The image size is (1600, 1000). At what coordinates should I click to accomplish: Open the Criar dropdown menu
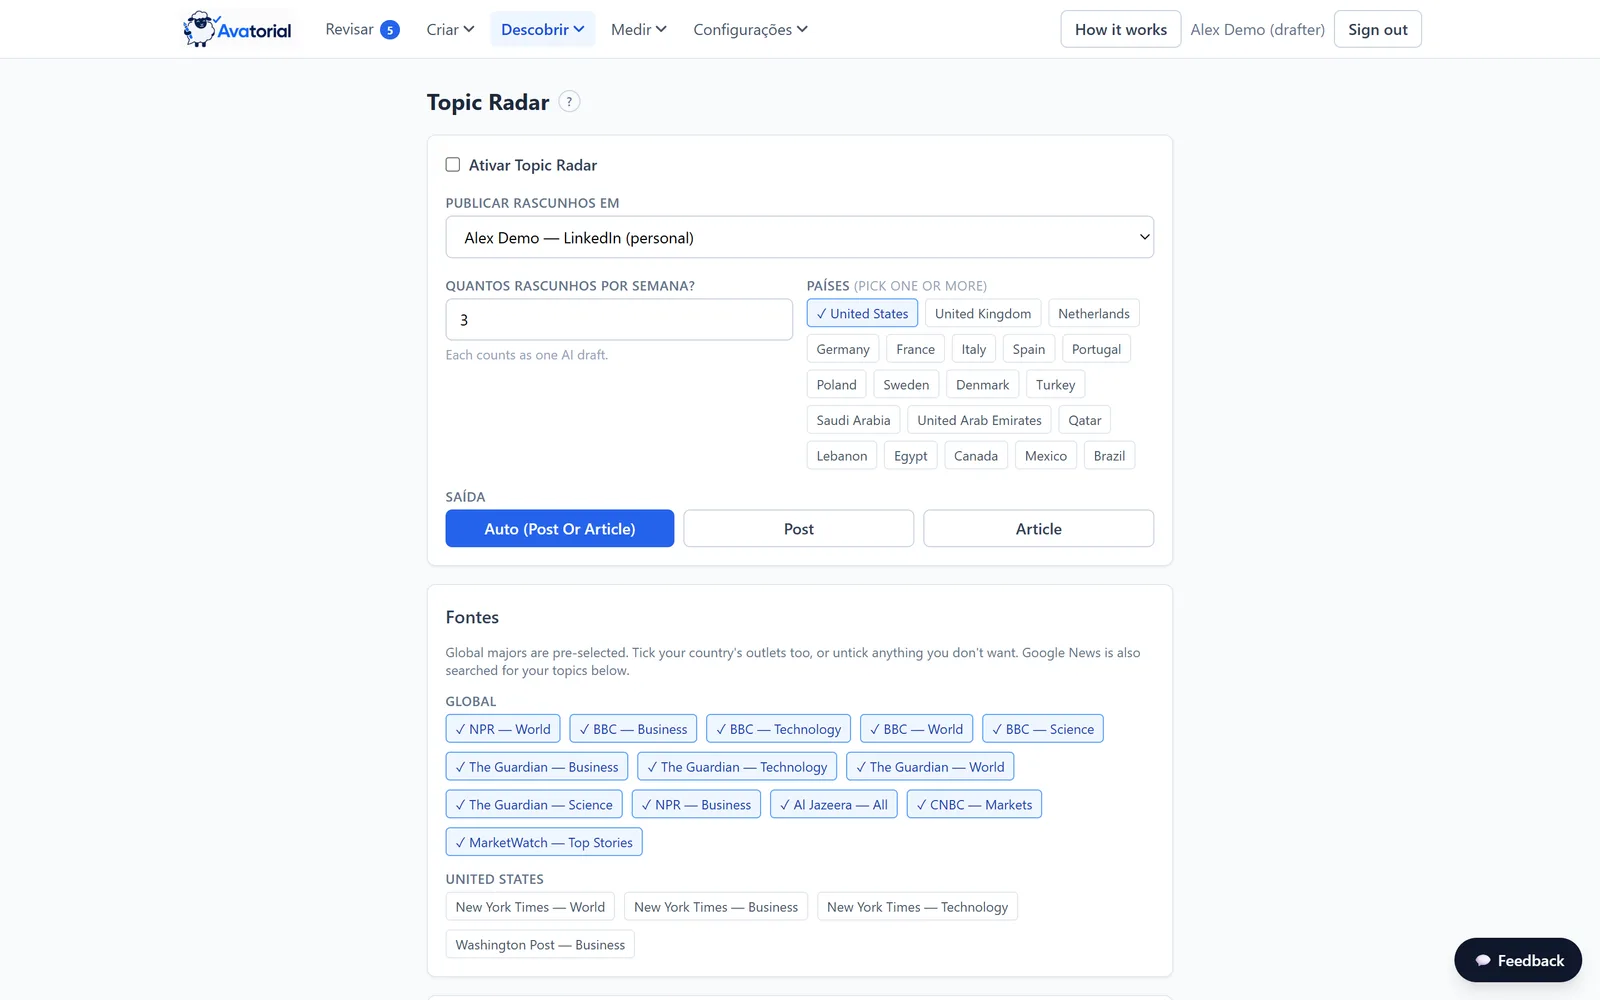coord(450,30)
